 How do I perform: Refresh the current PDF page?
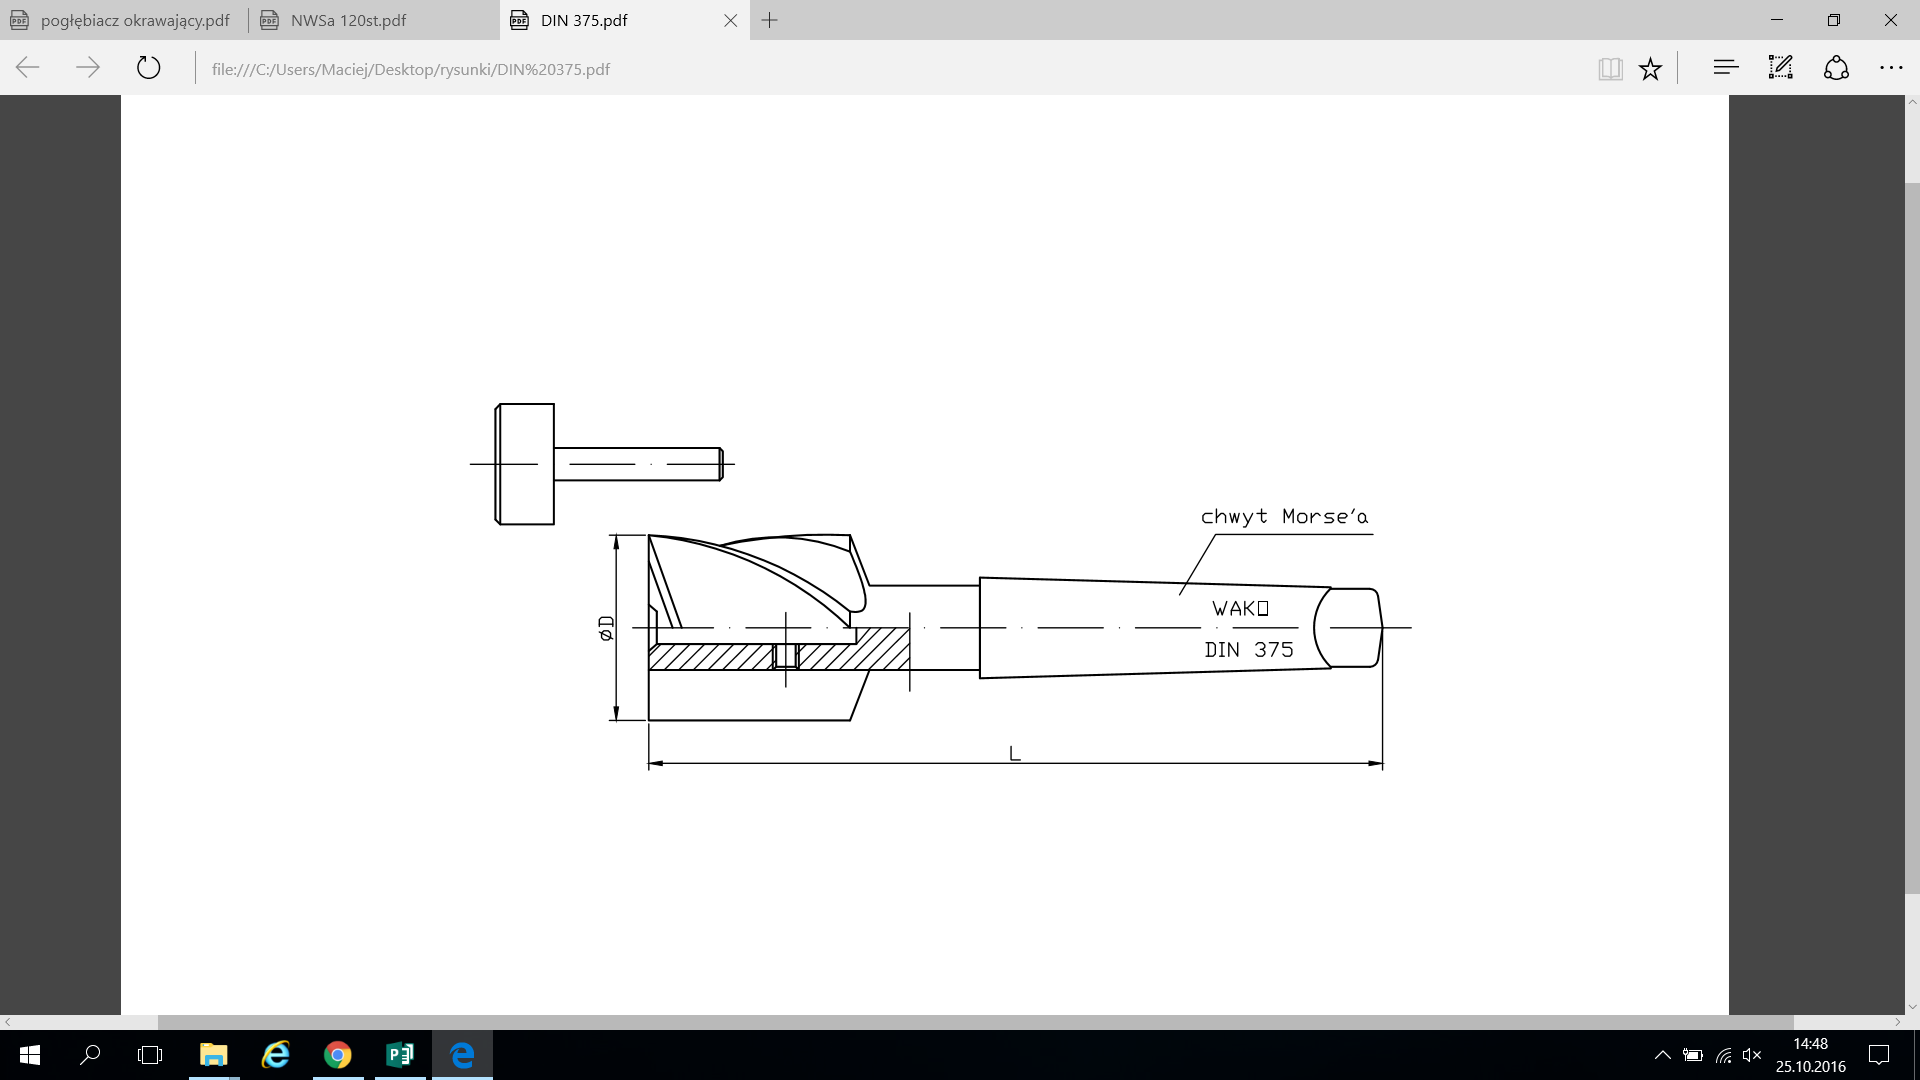click(148, 68)
